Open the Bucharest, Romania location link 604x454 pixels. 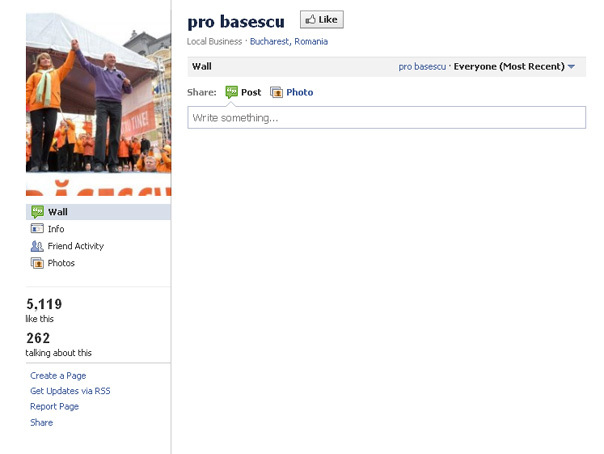(x=289, y=42)
